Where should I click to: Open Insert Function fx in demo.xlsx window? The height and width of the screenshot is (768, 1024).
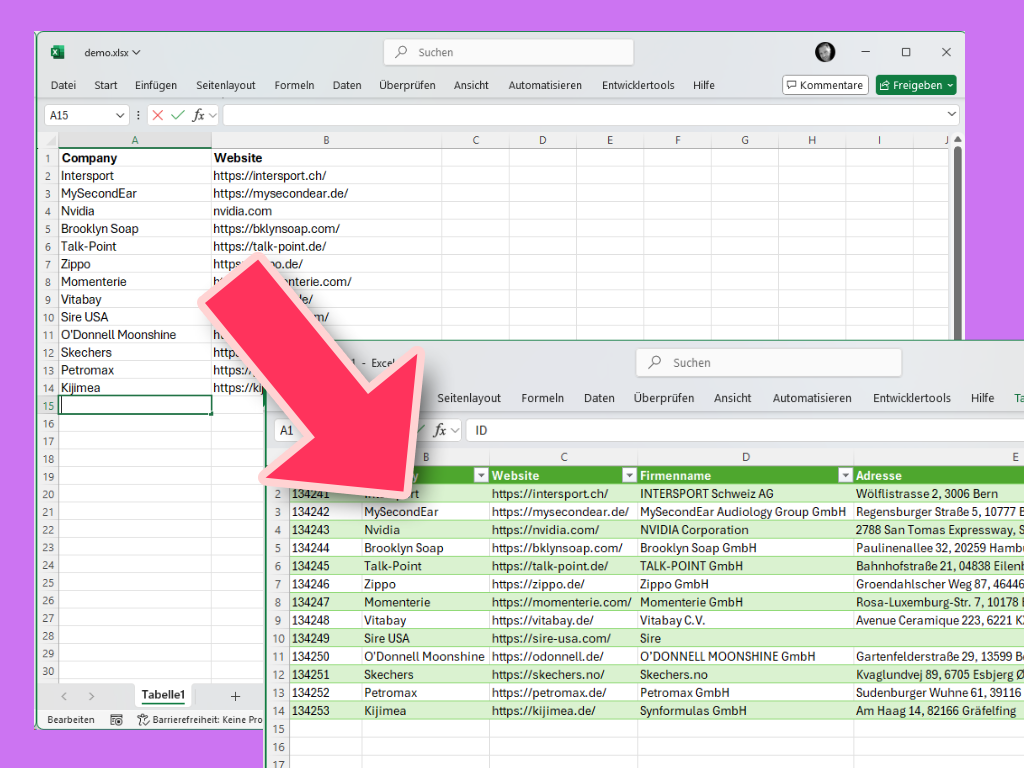(x=199, y=116)
